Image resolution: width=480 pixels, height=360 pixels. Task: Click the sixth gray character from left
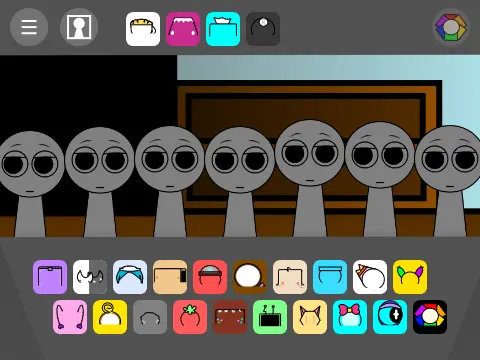click(380, 179)
